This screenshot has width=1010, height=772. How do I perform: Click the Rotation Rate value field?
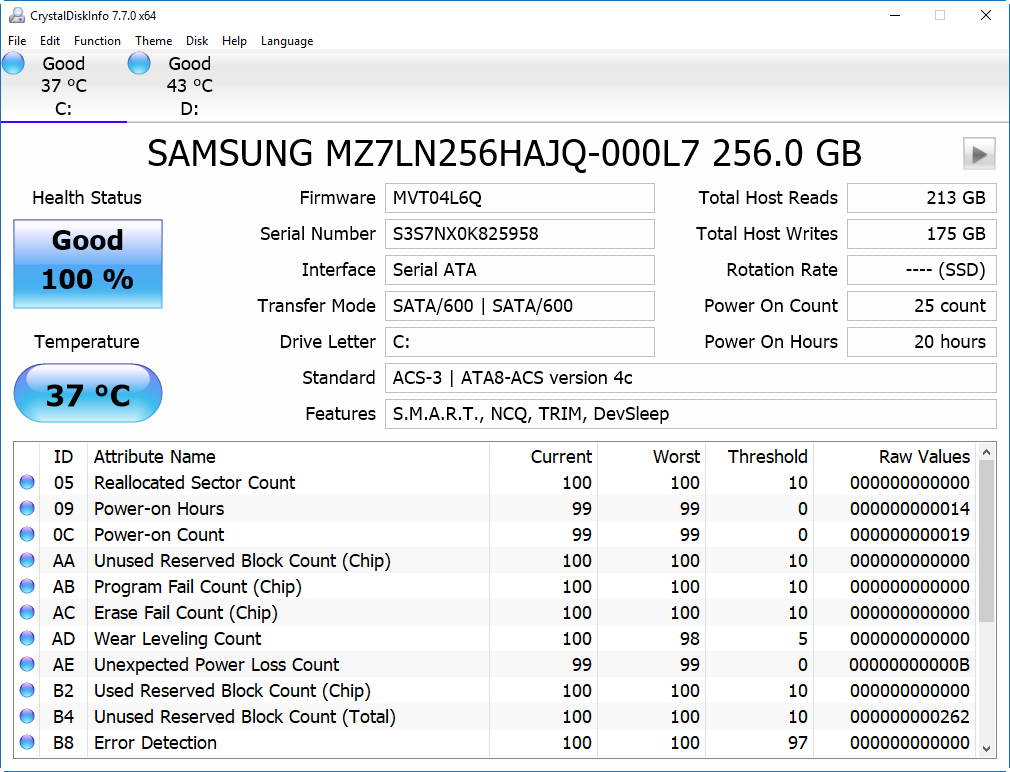(922, 270)
